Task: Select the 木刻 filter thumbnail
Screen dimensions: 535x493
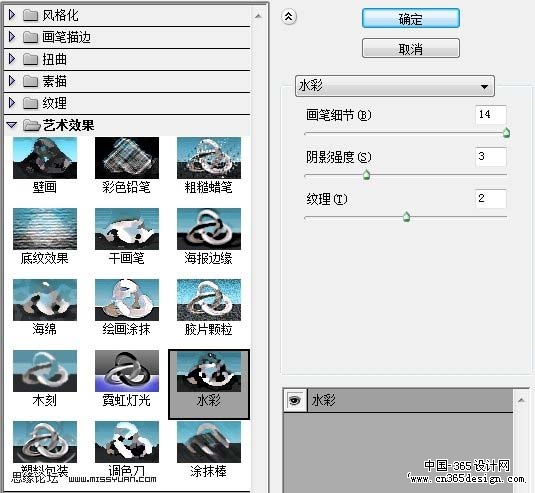Action: click(45, 371)
